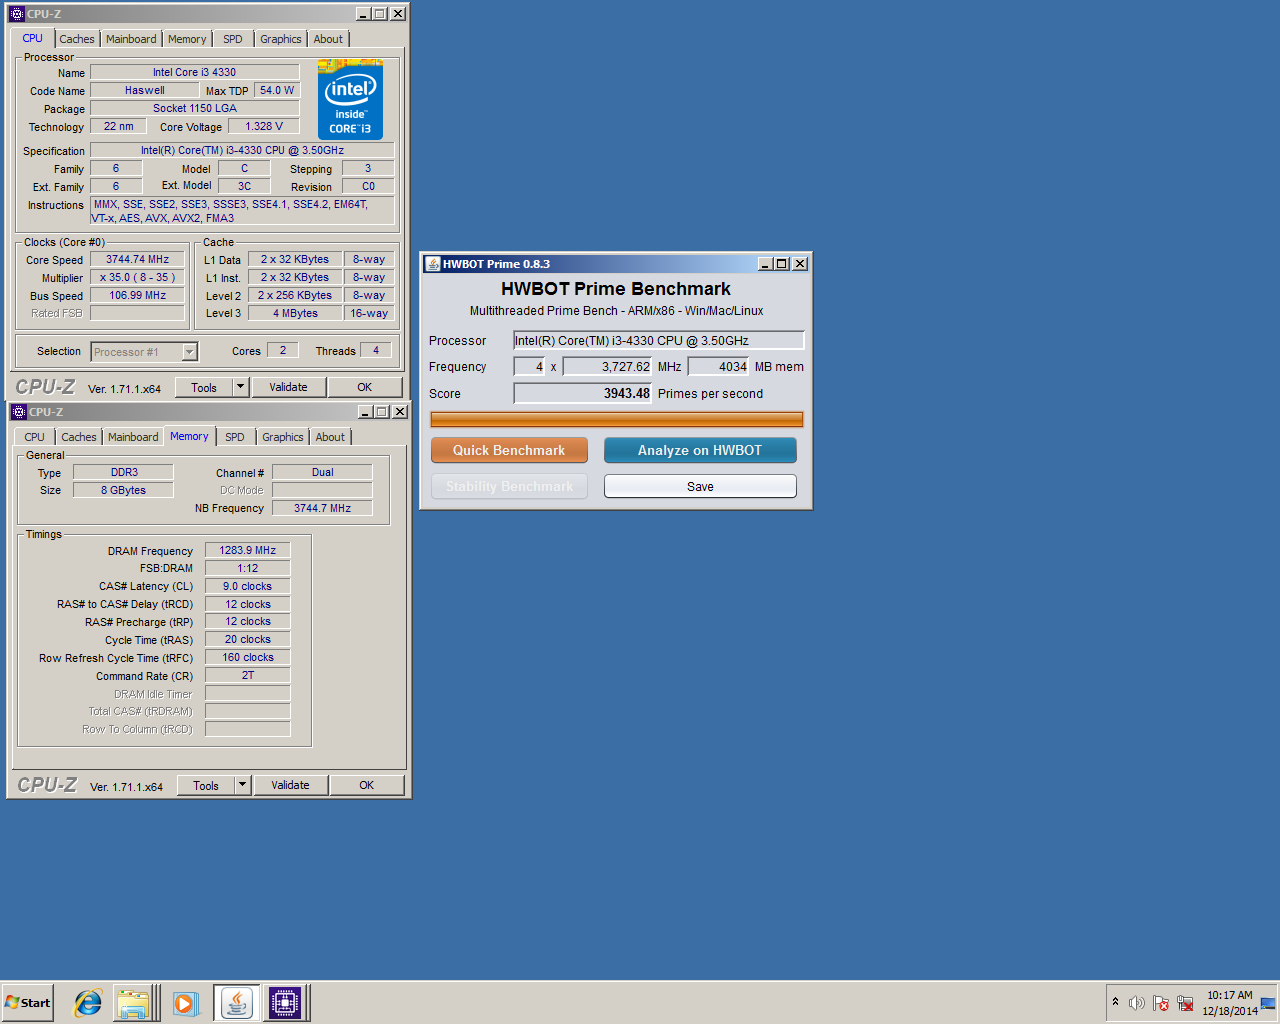Click OK in CPU-Z memory window
1280x1024 pixels.
pyautogui.click(x=367, y=785)
